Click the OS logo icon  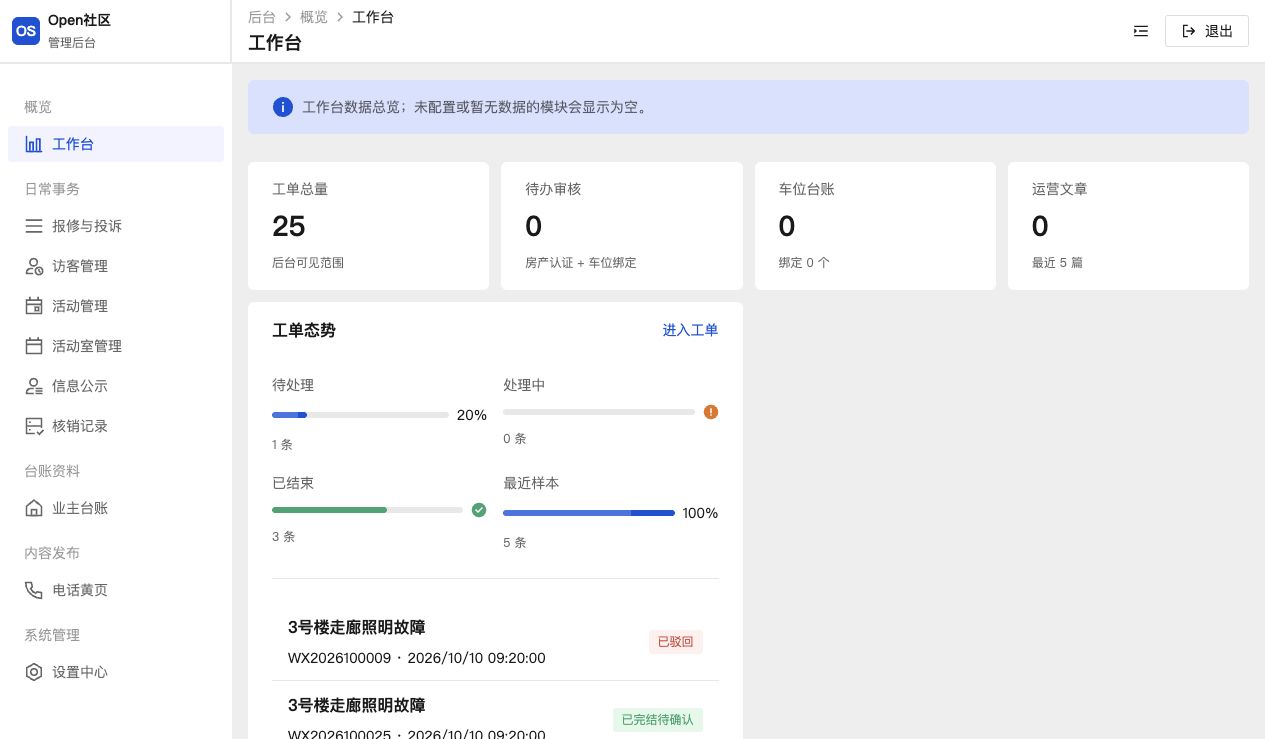coord(26,31)
